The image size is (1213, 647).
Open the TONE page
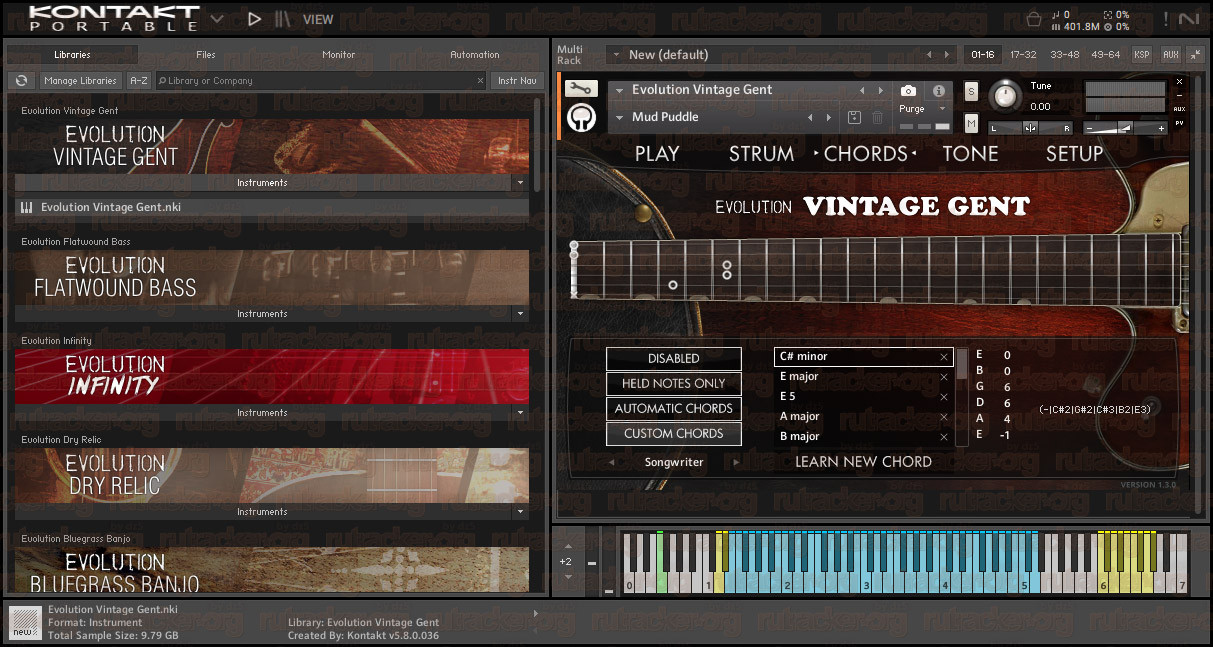970,154
